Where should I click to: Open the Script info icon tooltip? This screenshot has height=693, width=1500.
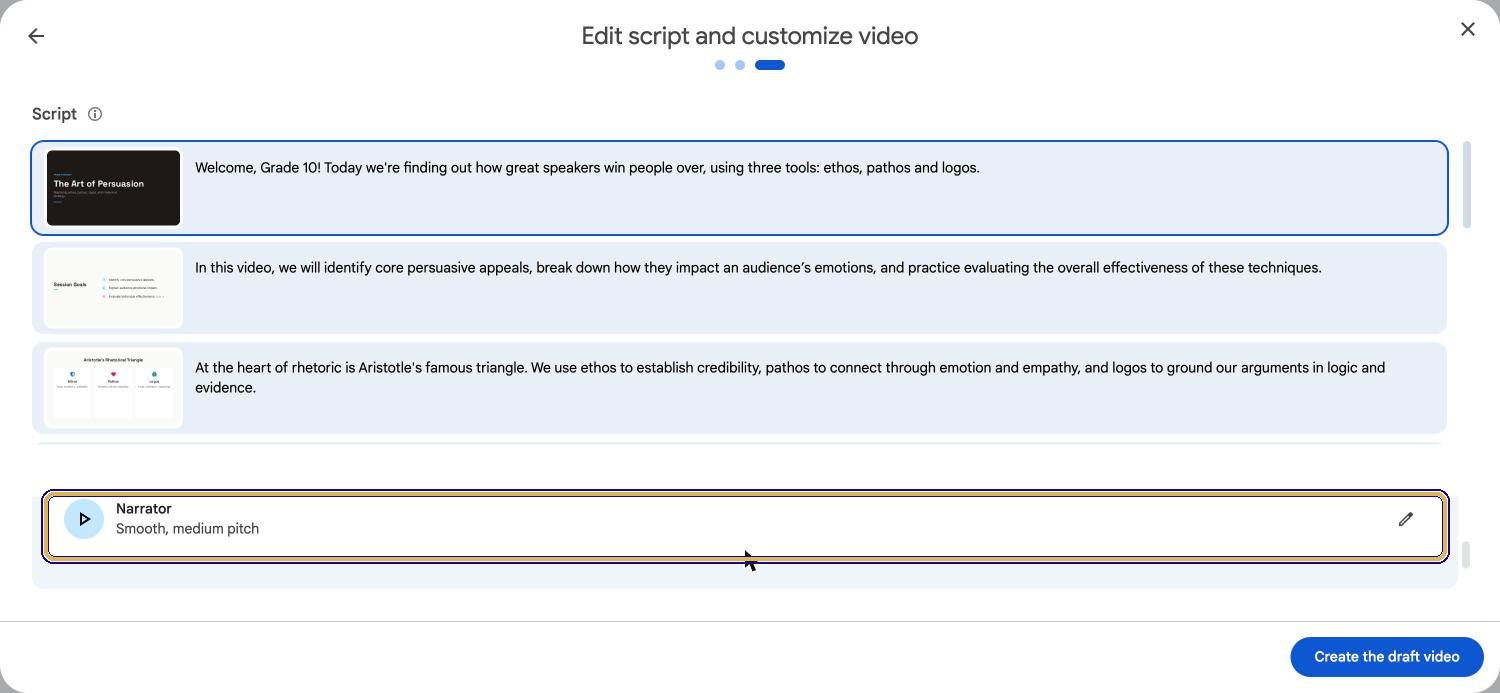click(95, 114)
